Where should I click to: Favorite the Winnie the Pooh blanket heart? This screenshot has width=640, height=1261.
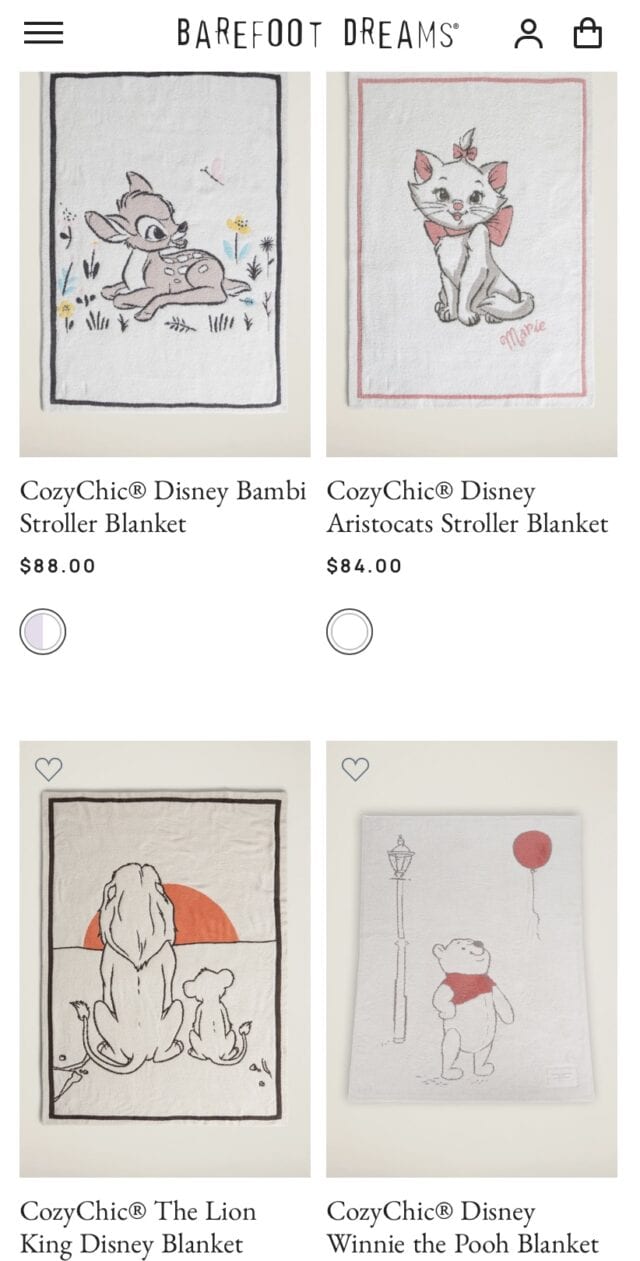click(x=355, y=769)
